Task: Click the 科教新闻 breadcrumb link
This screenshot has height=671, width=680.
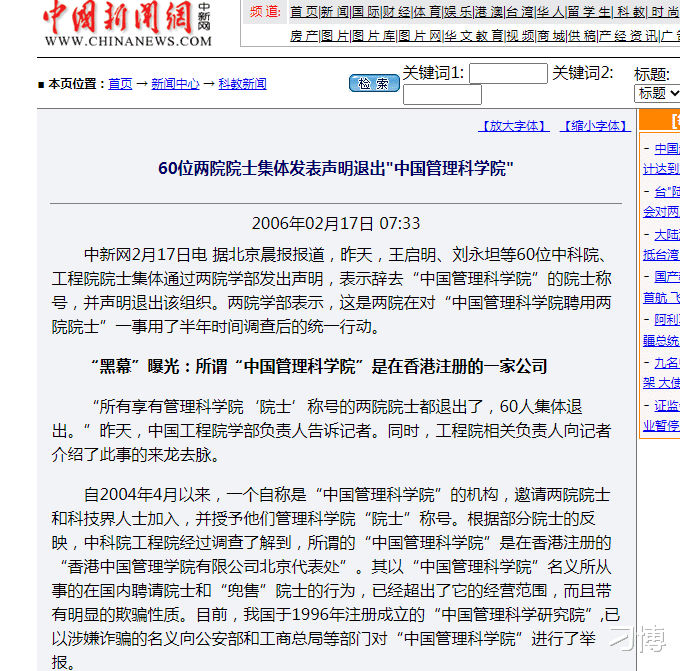Action: (x=242, y=84)
